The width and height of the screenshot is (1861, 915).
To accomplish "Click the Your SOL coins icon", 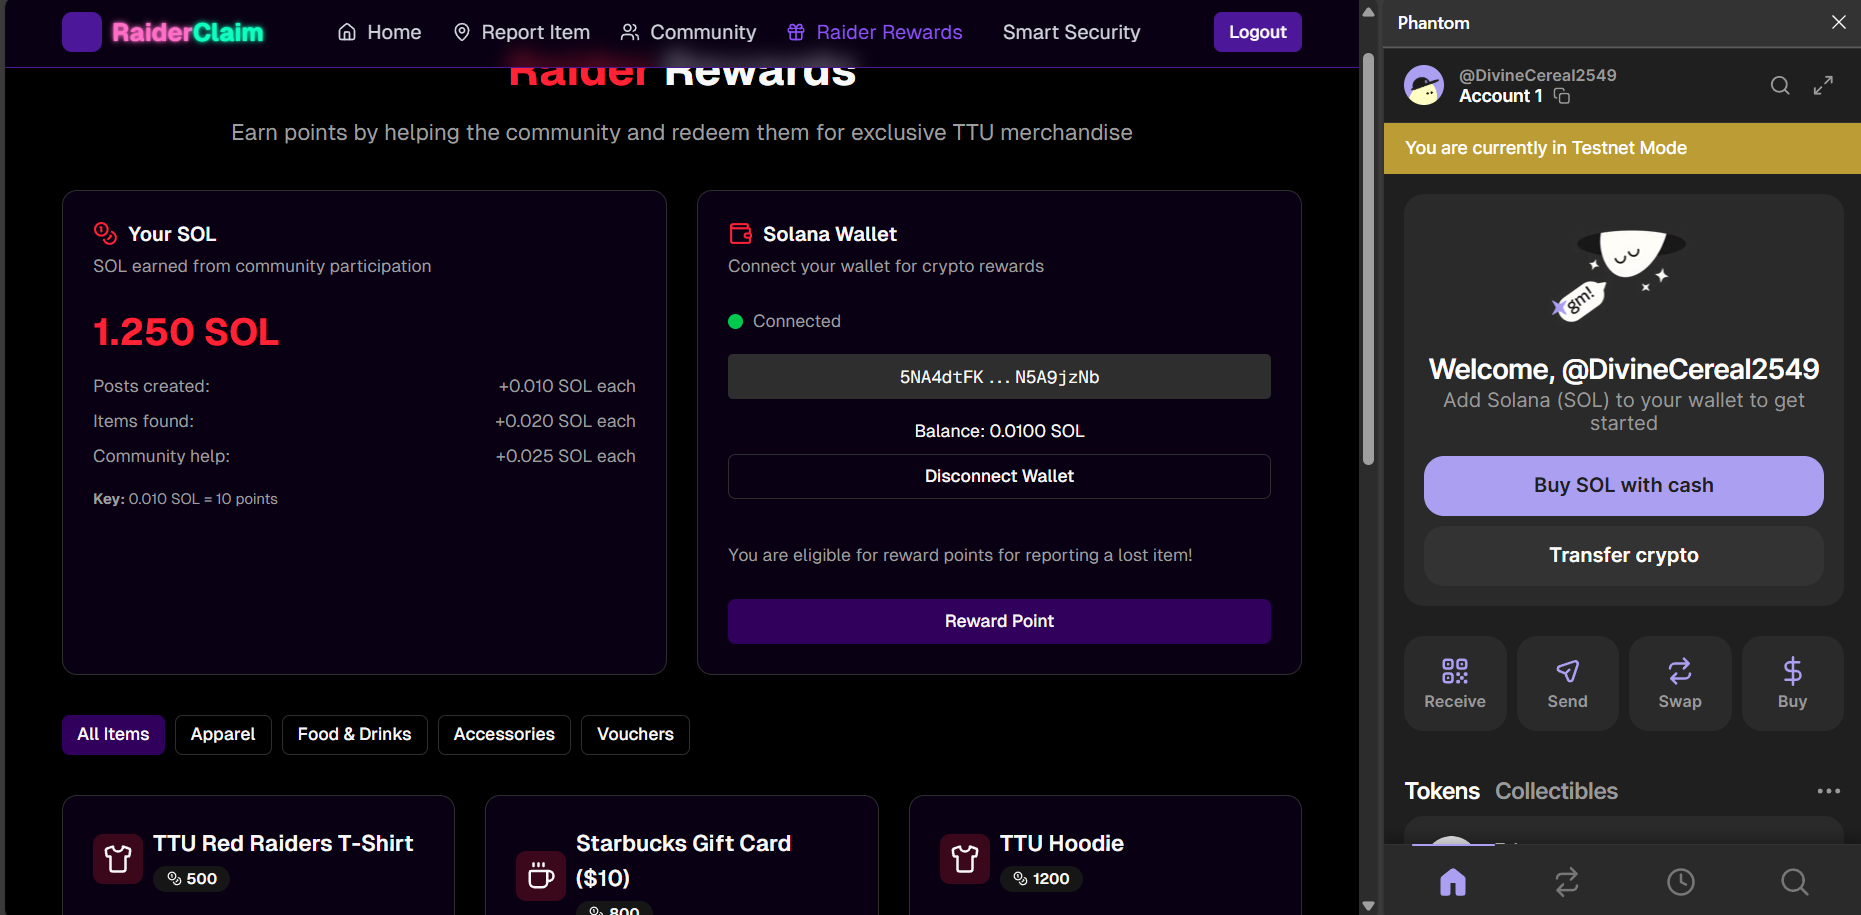I will pyautogui.click(x=105, y=233).
